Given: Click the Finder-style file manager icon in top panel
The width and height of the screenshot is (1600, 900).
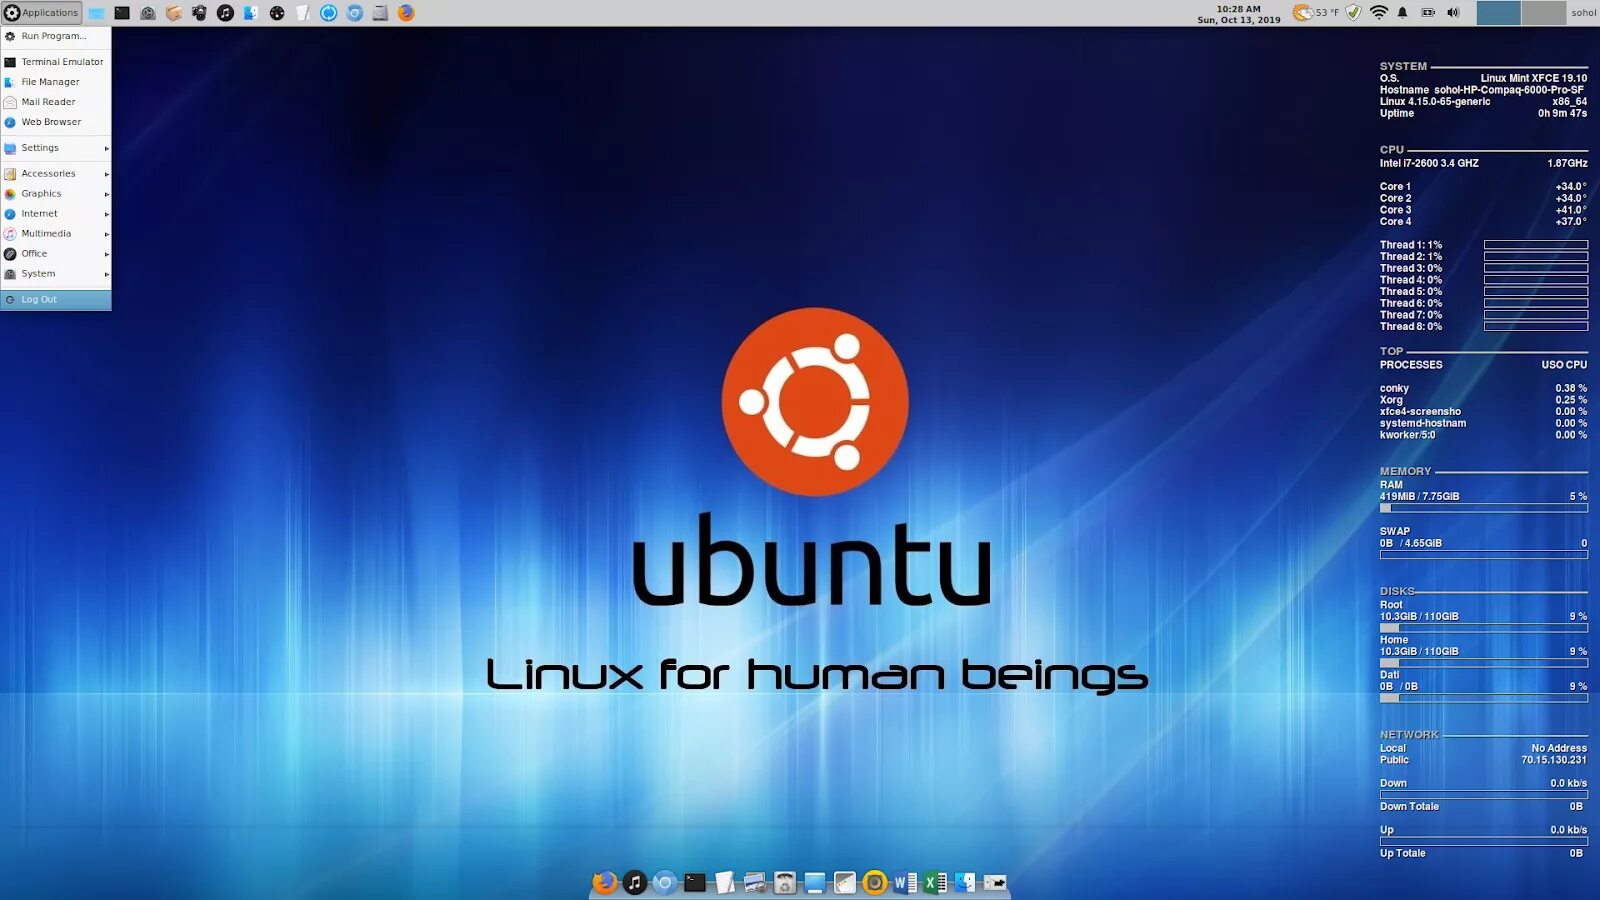Looking at the screenshot, I should point(251,13).
